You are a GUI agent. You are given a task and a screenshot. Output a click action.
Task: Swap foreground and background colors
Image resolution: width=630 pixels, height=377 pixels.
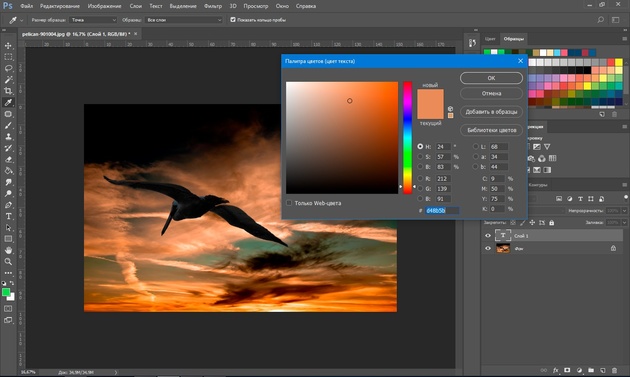click(x=12, y=283)
